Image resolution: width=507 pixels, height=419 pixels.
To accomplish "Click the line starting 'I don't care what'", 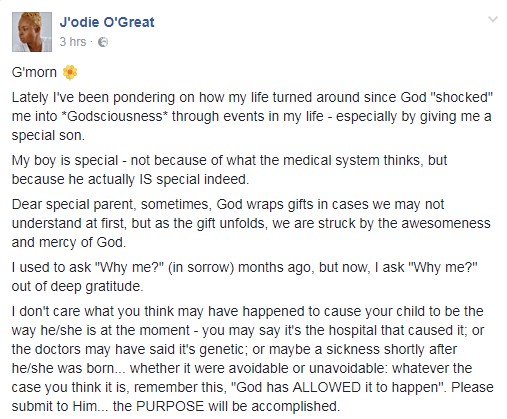I will point(247,311).
